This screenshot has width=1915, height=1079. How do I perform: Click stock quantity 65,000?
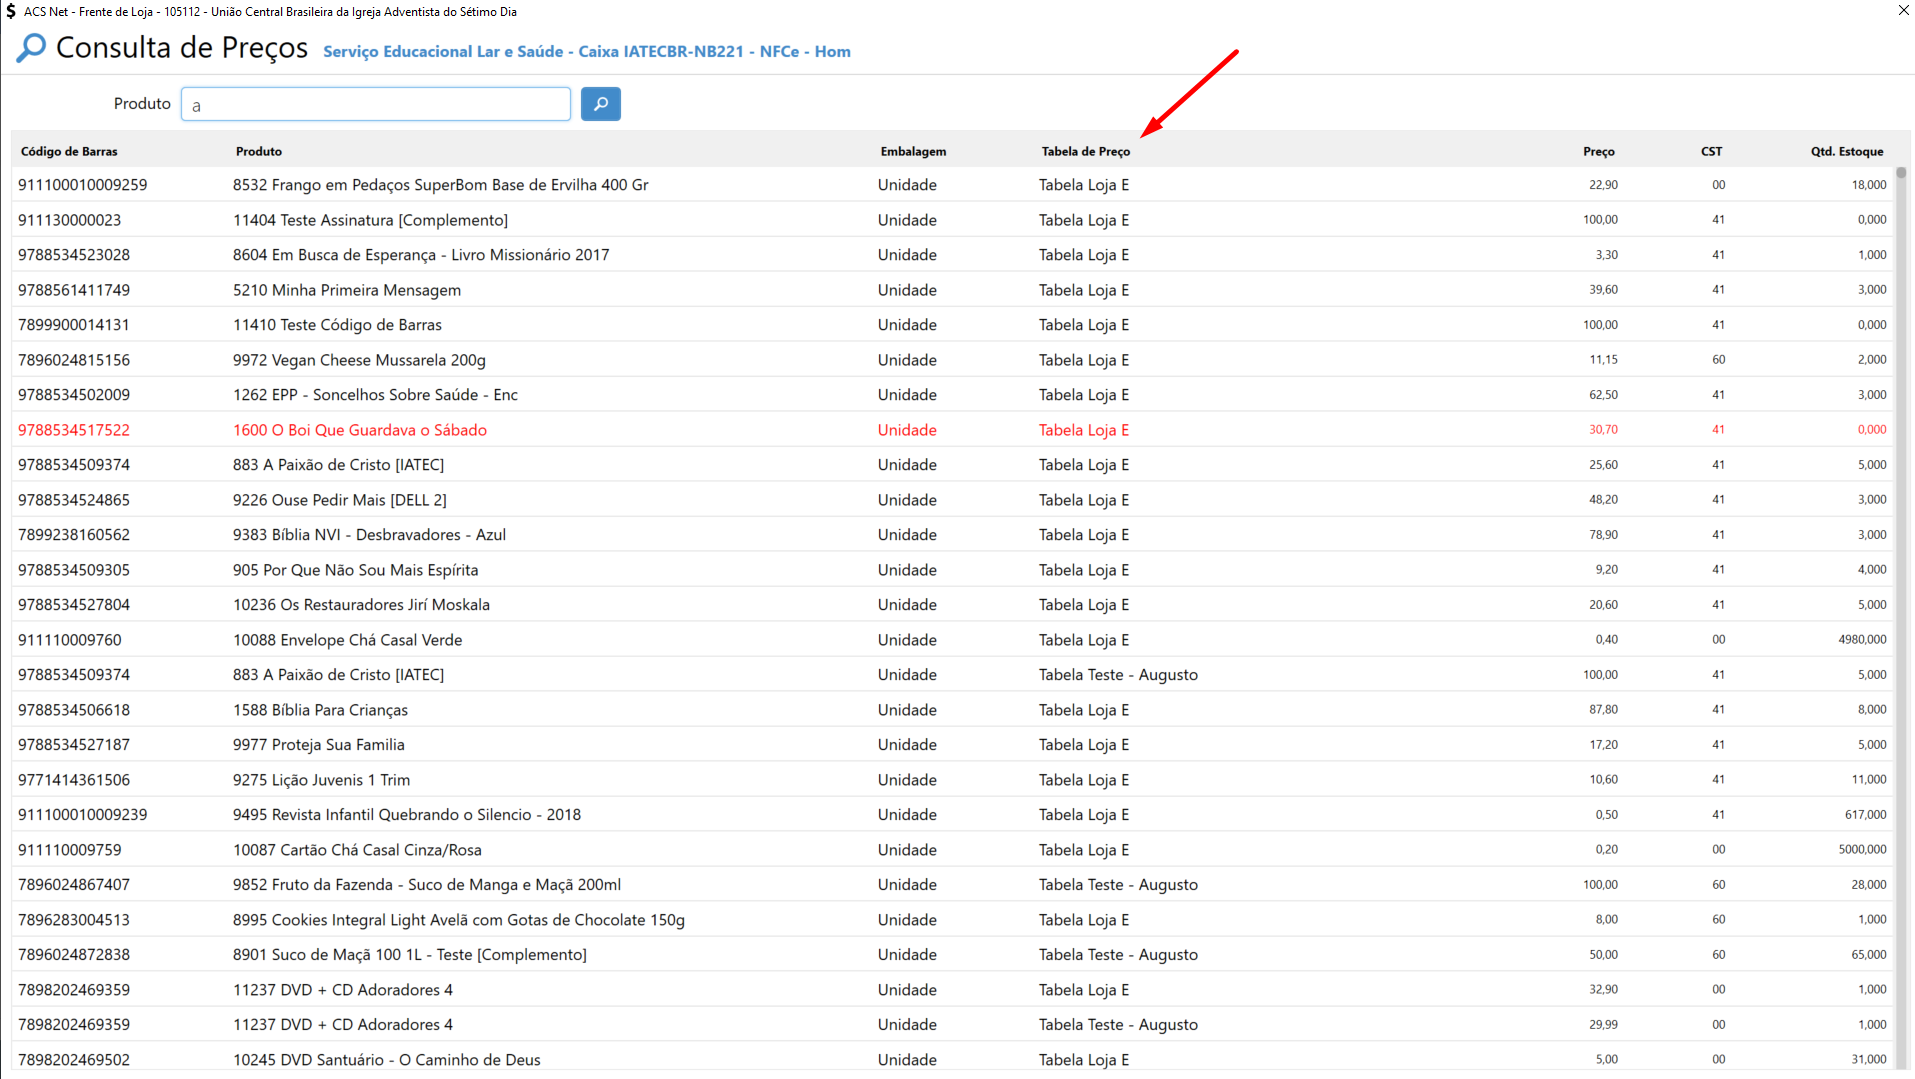pyautogui.click(x=1868, y=955)
